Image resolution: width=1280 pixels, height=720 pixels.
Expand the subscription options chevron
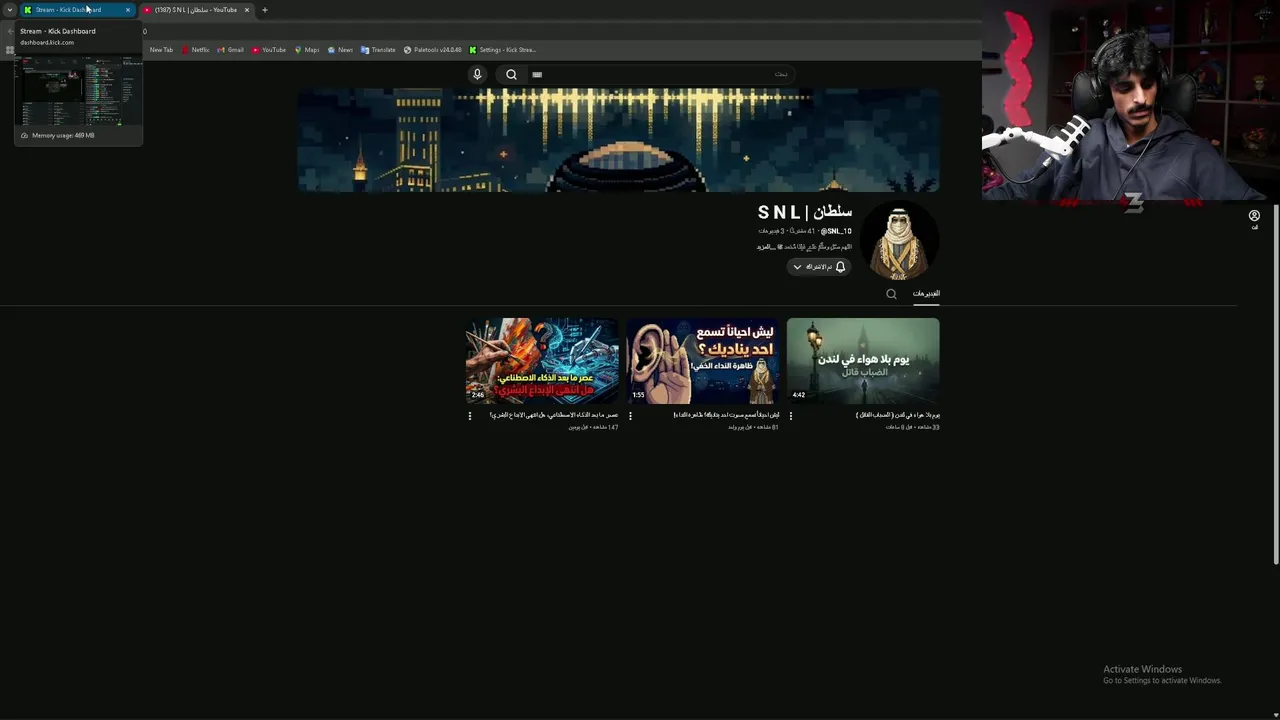tap(797, 267)
